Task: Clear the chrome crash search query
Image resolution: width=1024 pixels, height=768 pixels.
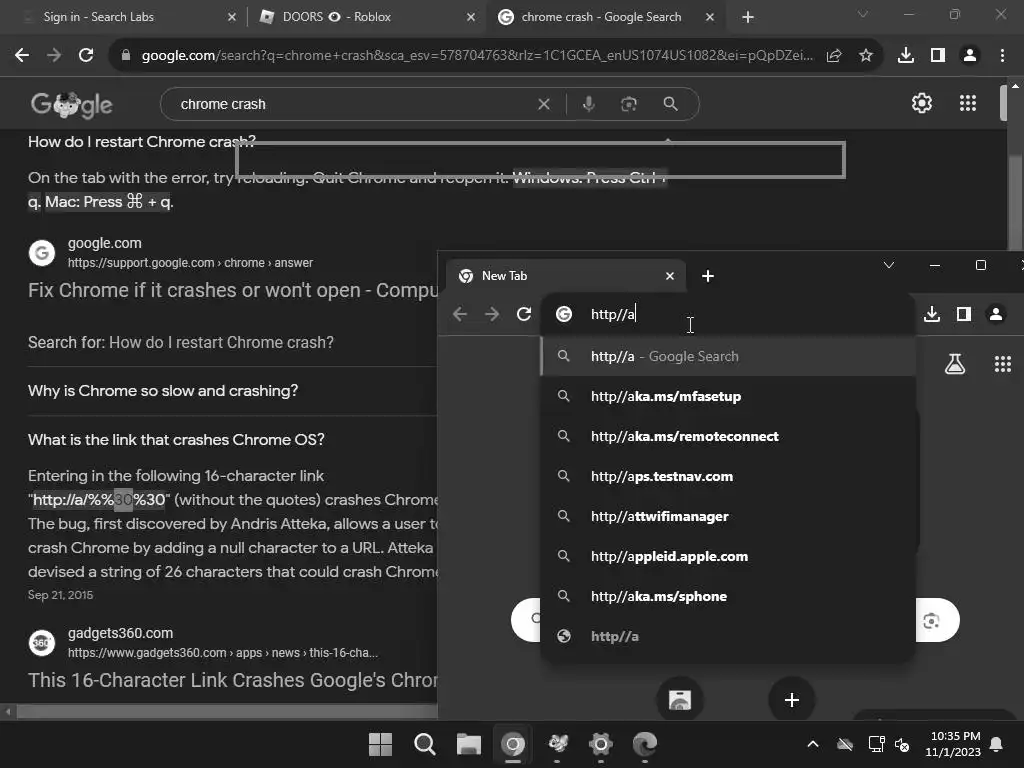Action: pyautogui.click(x=543, y=104)
